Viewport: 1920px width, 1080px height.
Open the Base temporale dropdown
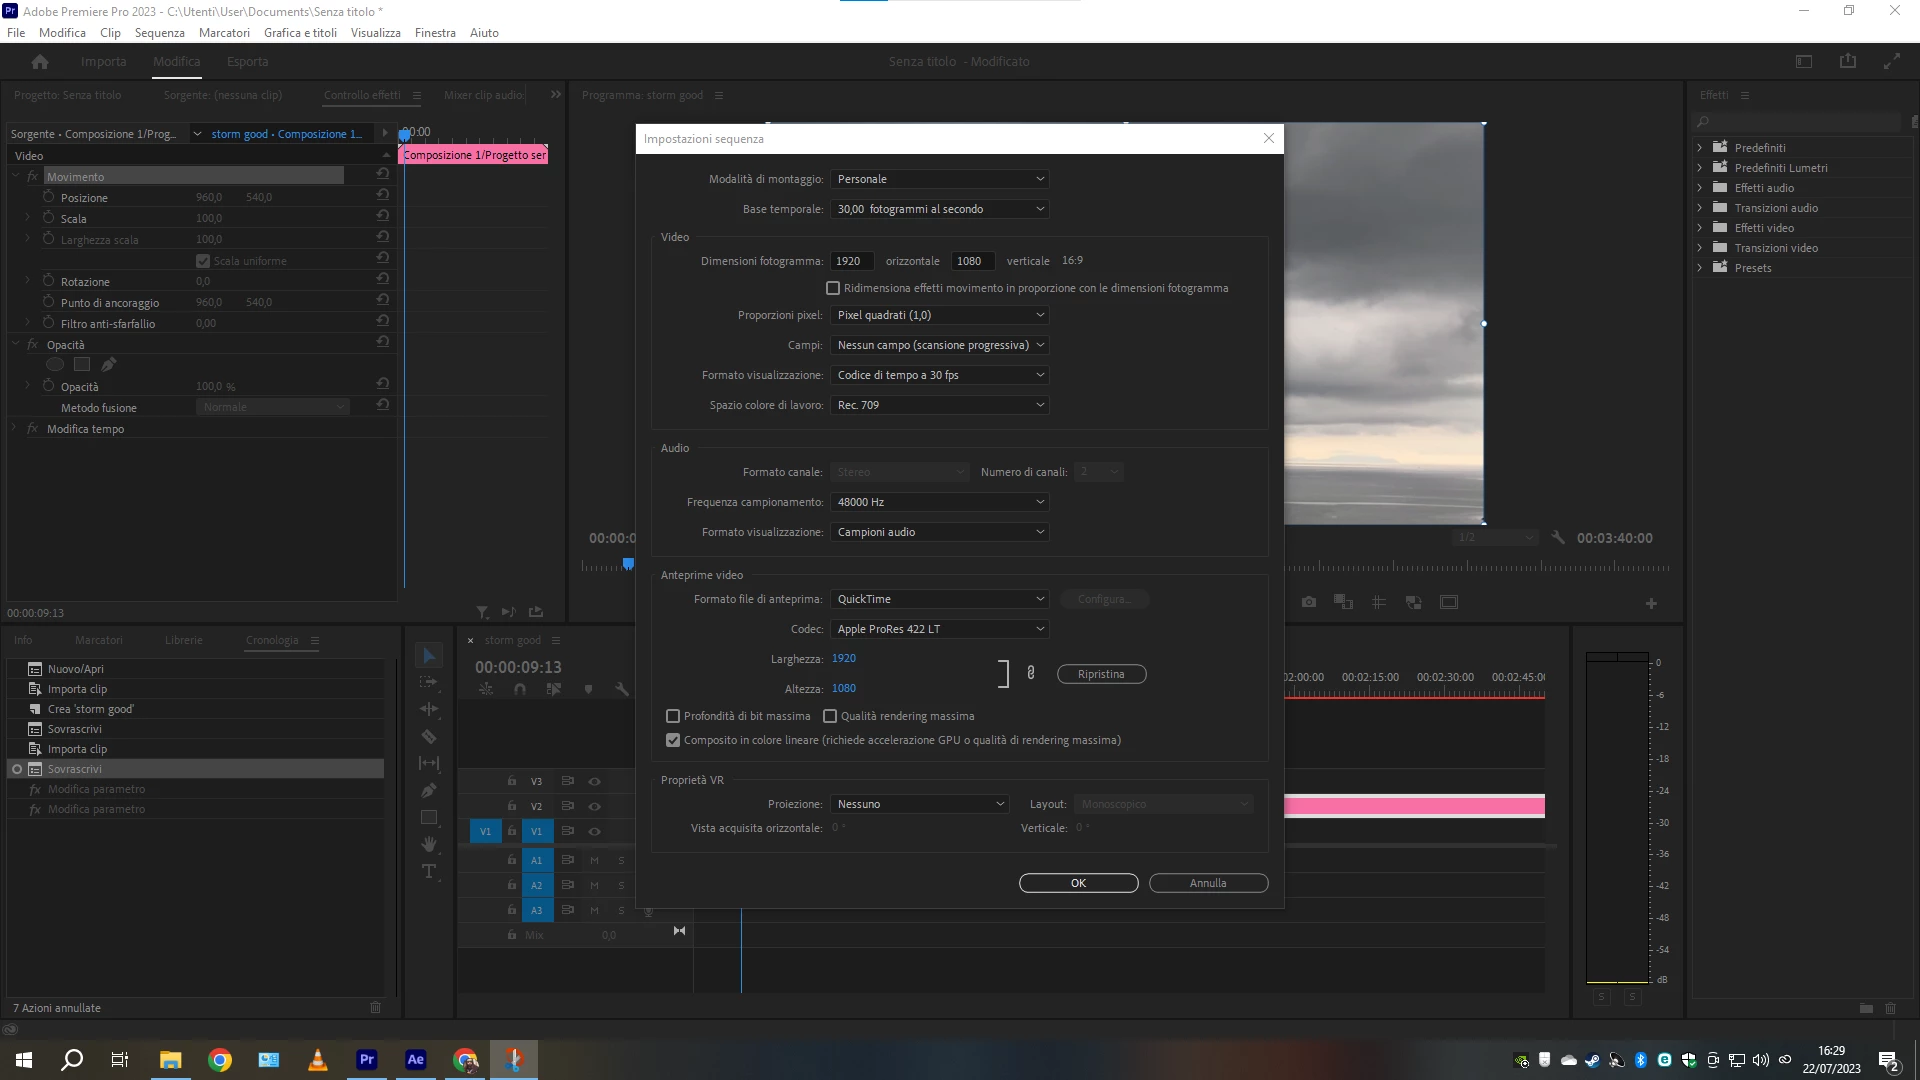click(940, 209)
